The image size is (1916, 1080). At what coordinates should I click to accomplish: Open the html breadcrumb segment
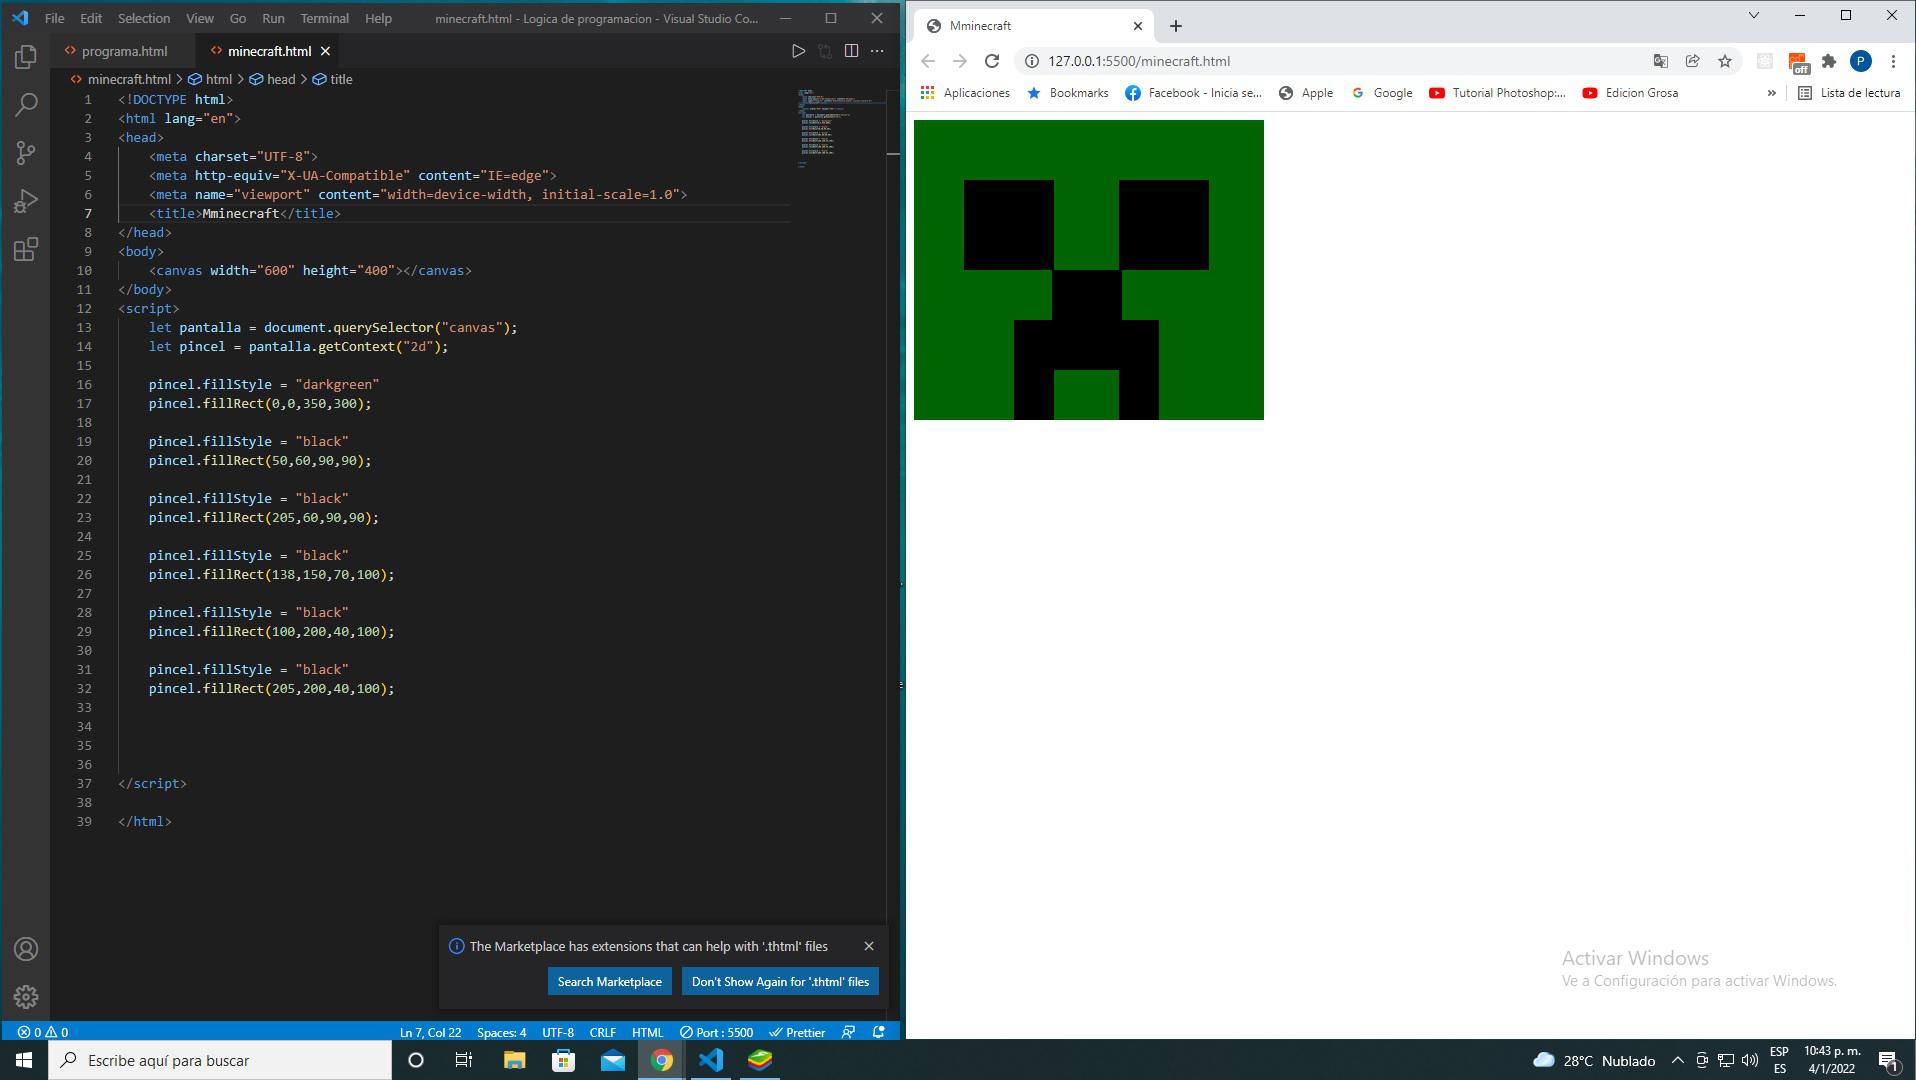(210, 79)
